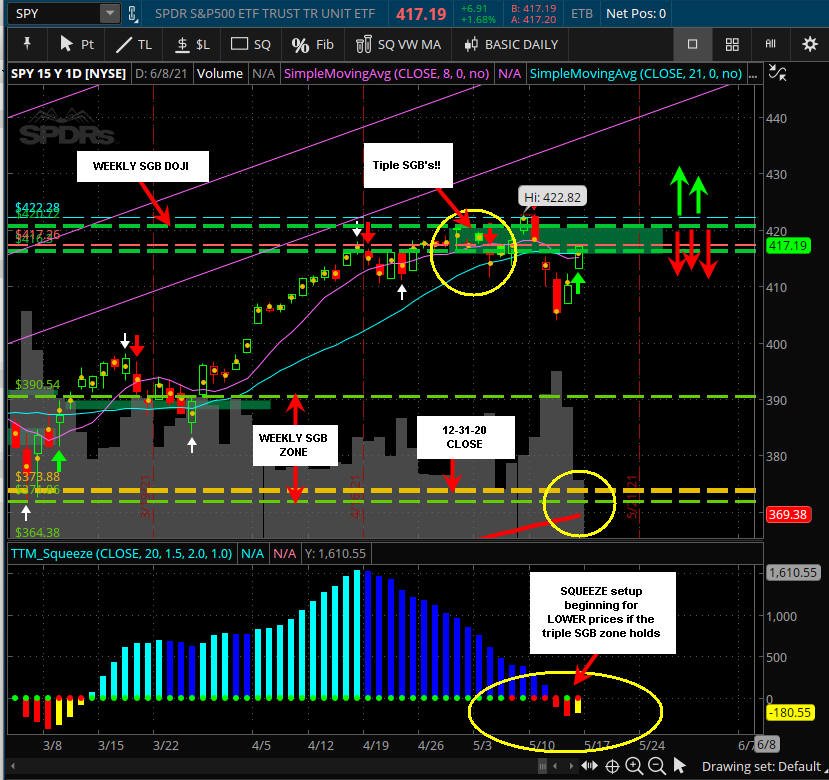Image resolution: width=829 pixels, height=780 pixels.
Task: Expand the studies ellipsis in chart header
Action: pos(753,74)
